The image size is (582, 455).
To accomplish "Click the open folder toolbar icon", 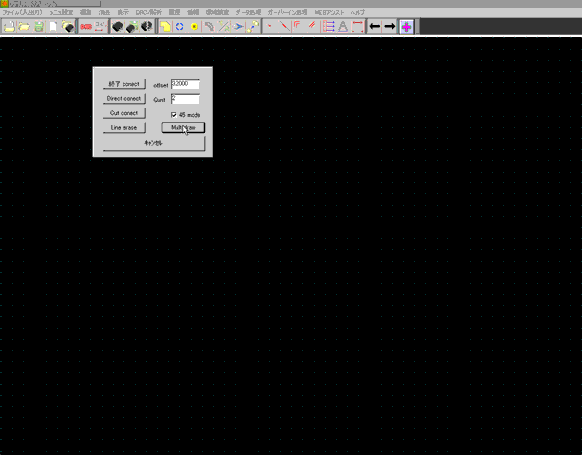I will (x=24, y=27).
